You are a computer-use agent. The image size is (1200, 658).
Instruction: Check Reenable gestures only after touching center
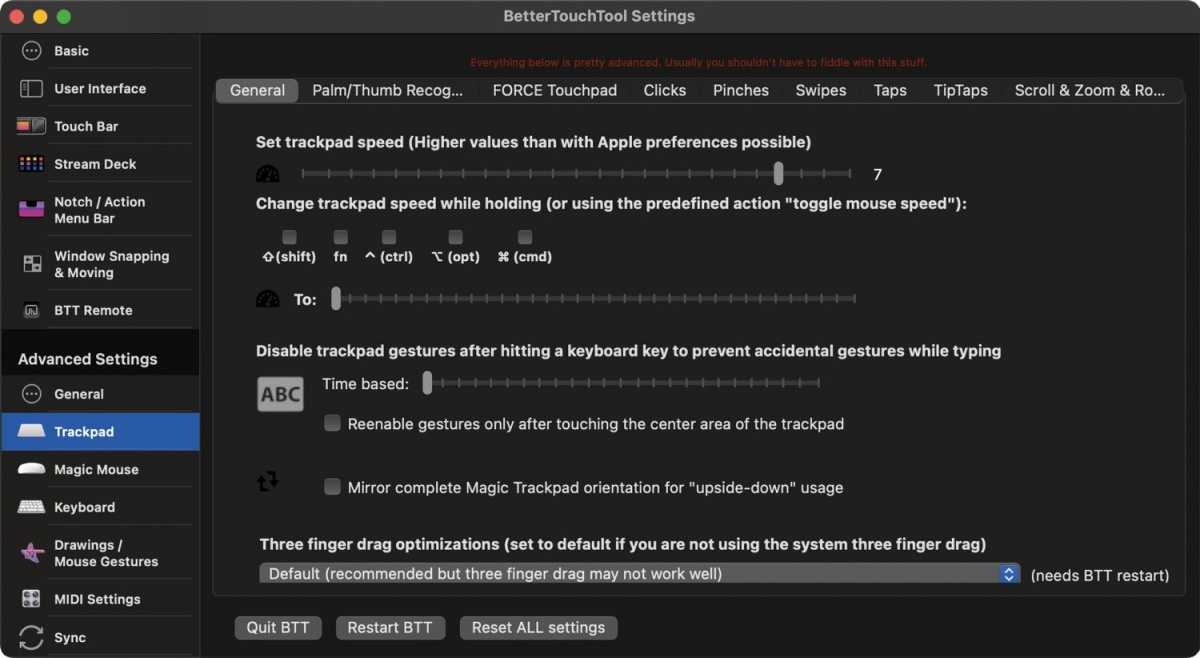[333, 423]
